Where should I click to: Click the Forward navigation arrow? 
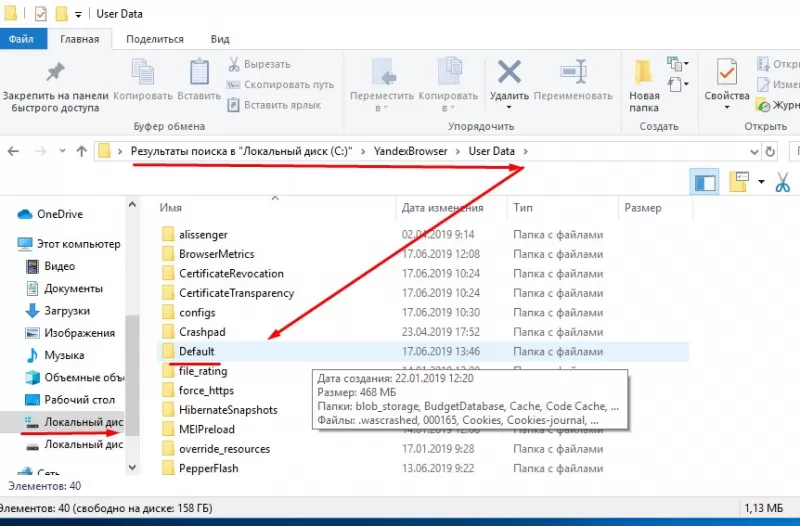pyautogui.click(x=41, y=151)
